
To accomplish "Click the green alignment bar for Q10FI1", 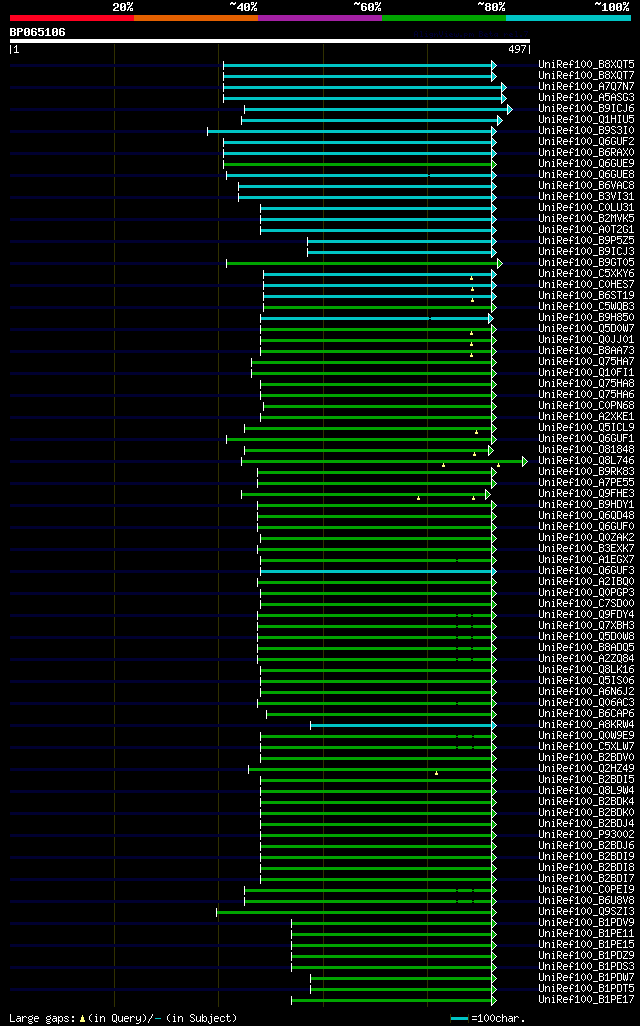I will pos(374,374).
